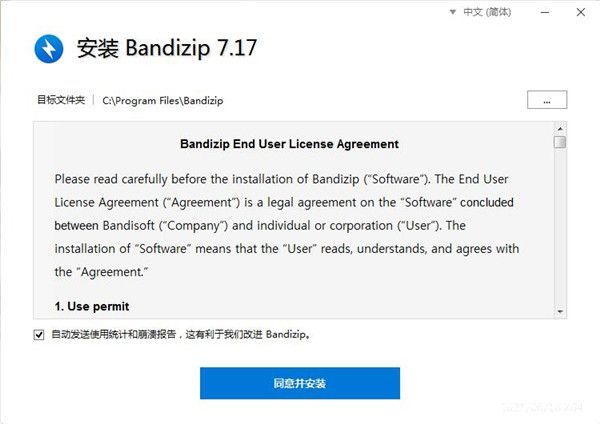Close the Bandizip setup window

click(x=580, y=12)
